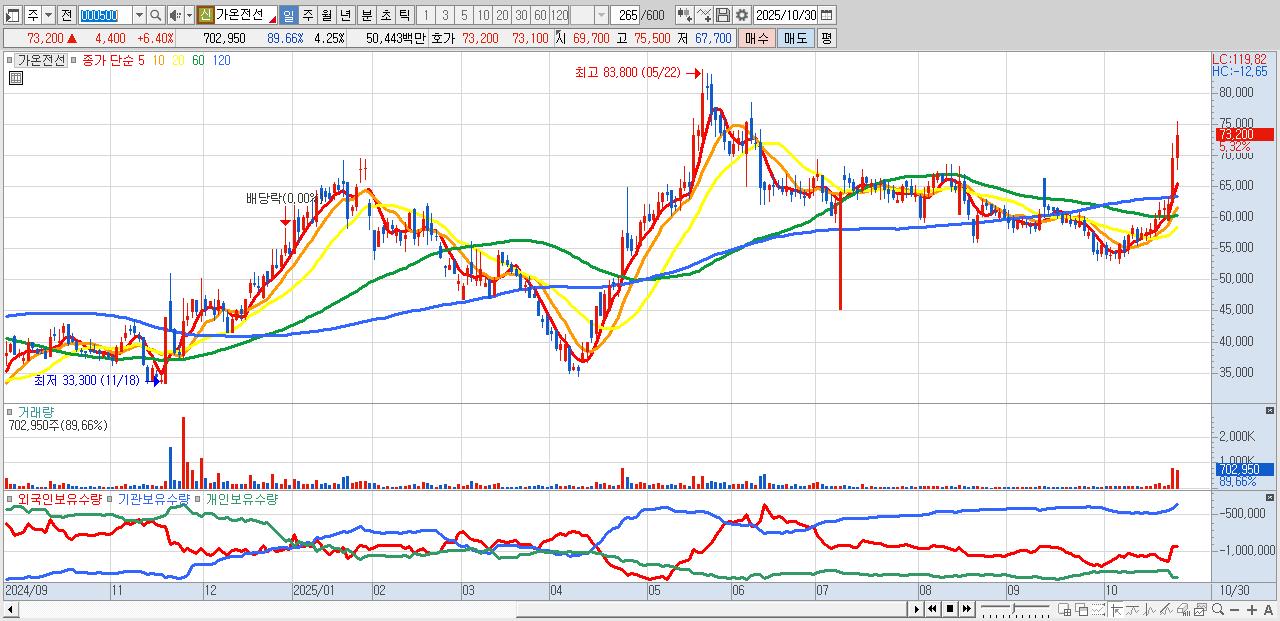The height and width of the screenshot is (621, 1280).
Task: Click the grid icon in the chart's top-left corner
Action: point(15,77)
